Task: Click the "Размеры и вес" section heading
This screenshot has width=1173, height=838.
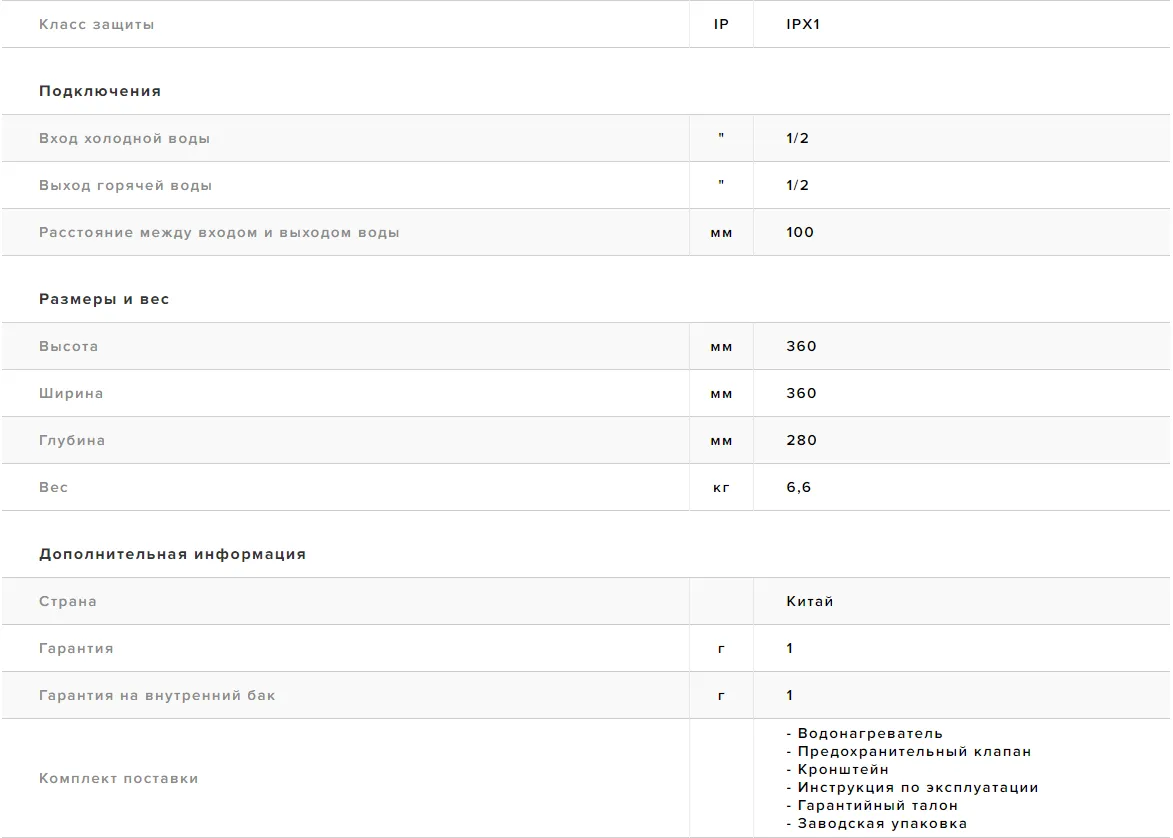Action: click(x=104, y=299)
